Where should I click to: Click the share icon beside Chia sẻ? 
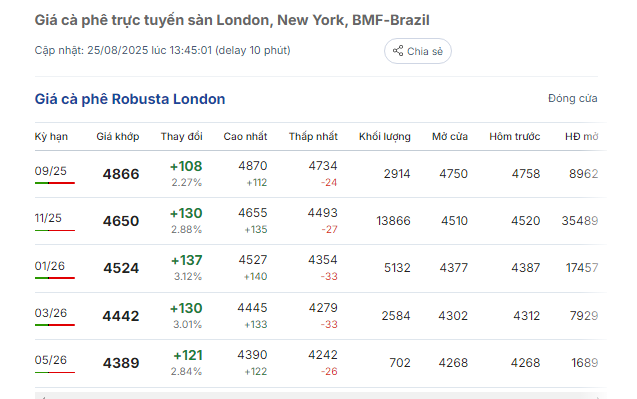398,51
